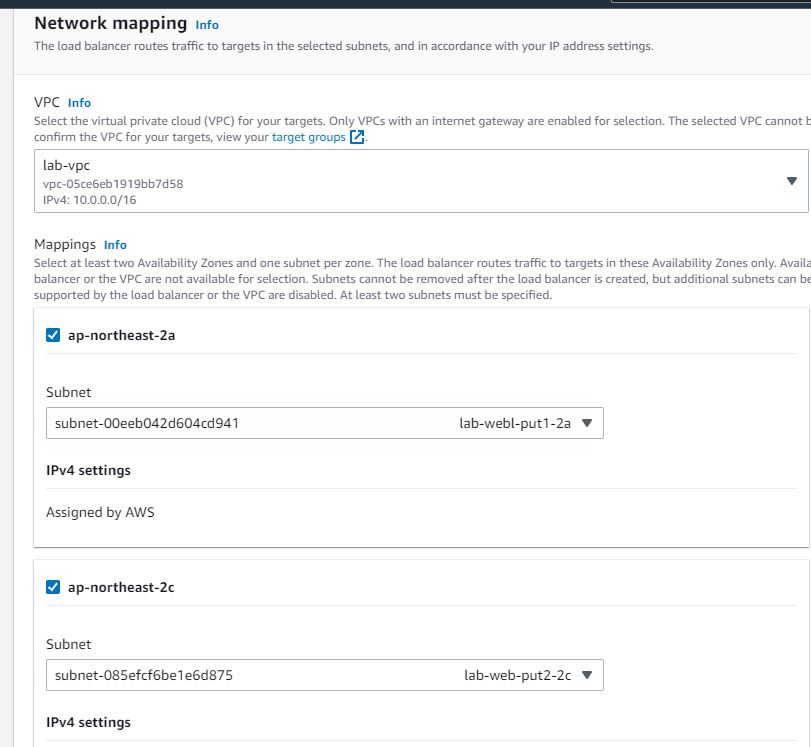Click the ap-northeast-2a label text
The width and height of the screenshot is (811, 747).
click(x=122, y=335)
